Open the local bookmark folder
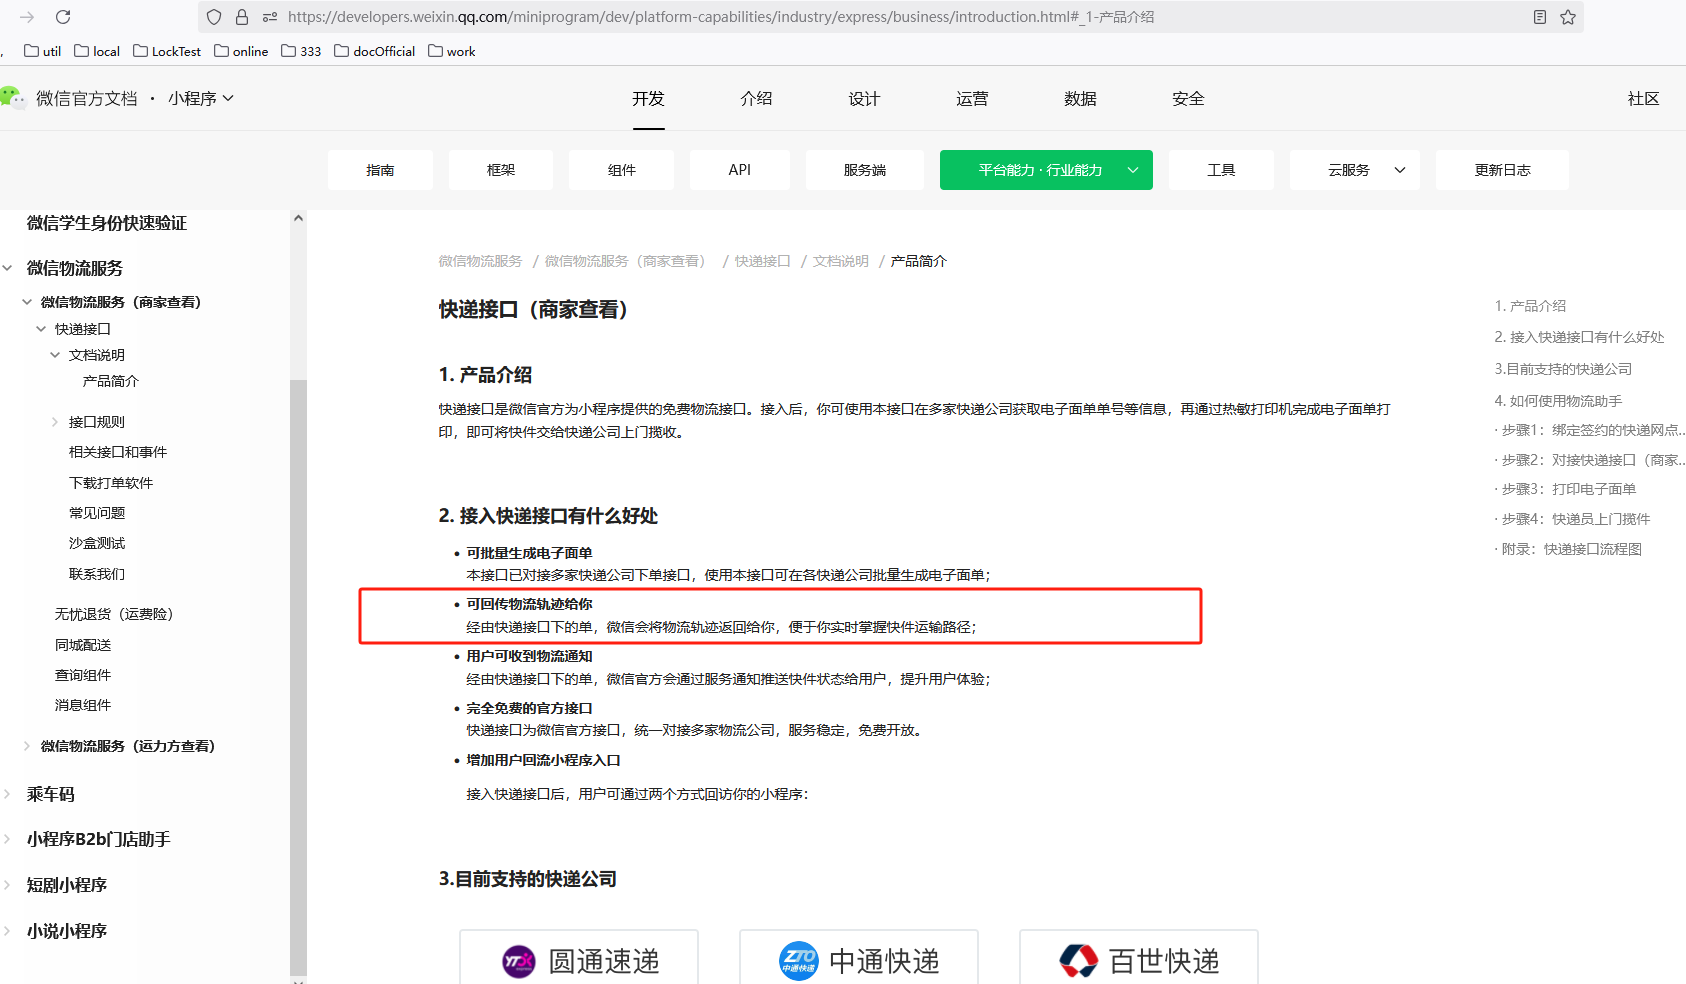 point(97,51)
